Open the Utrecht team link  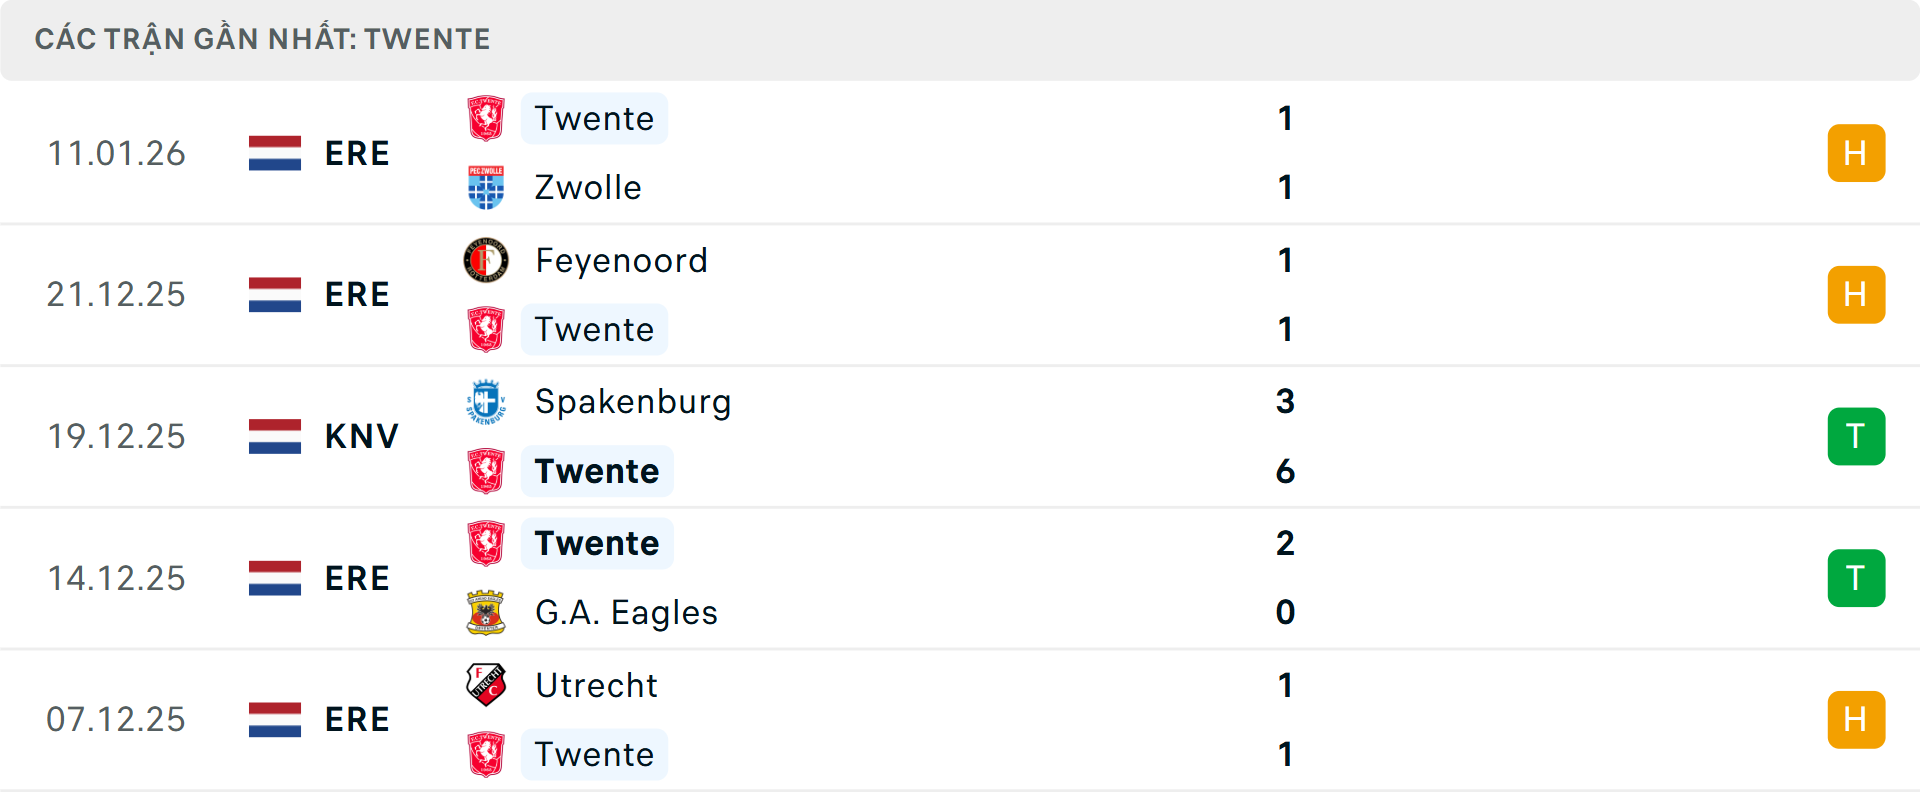[596, 685]
